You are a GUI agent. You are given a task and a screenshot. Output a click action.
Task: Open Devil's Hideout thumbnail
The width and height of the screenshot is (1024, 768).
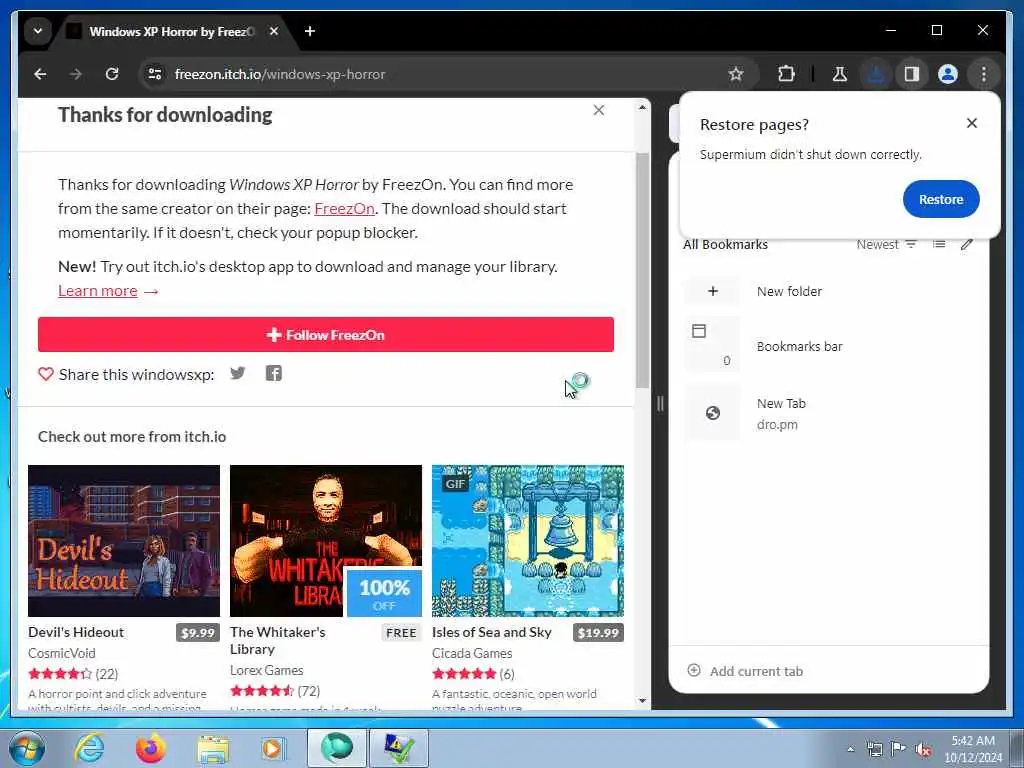(124, 541)
